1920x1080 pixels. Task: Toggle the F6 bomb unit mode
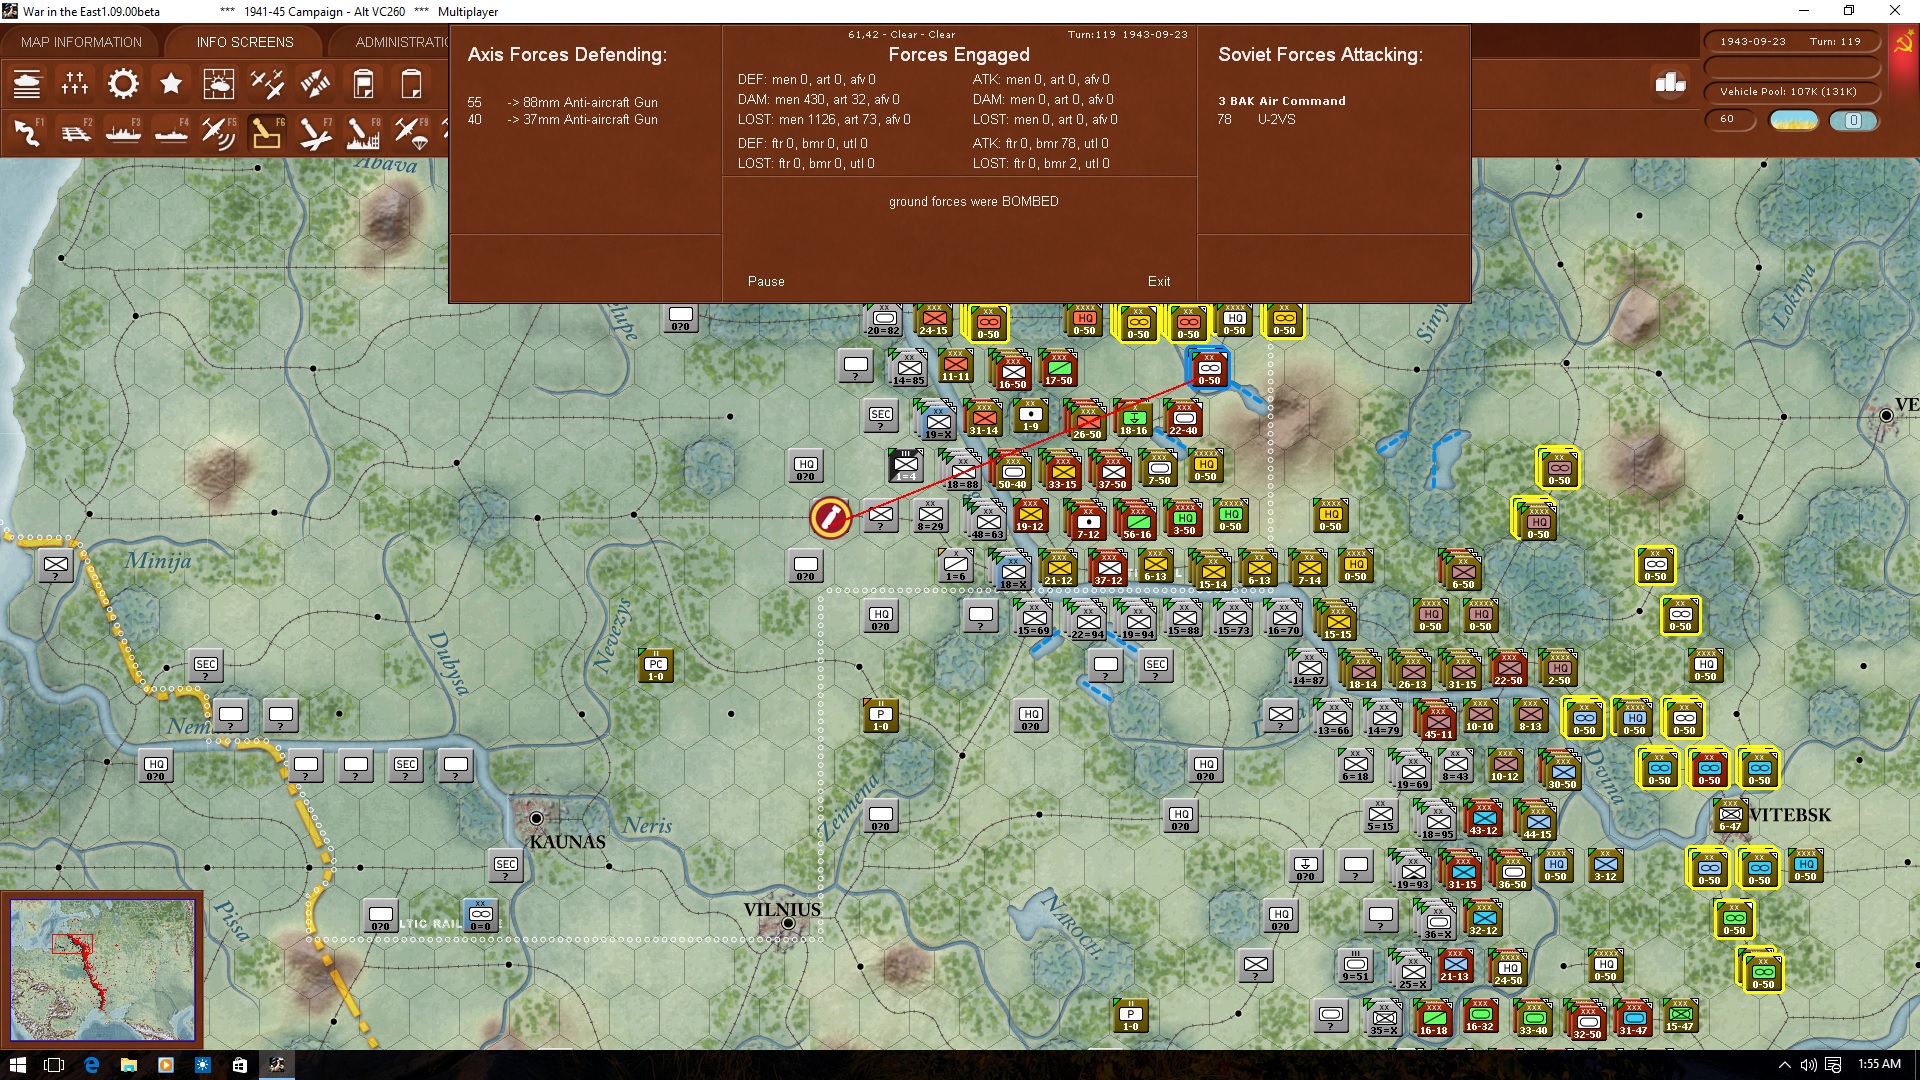tap(266, 132)
